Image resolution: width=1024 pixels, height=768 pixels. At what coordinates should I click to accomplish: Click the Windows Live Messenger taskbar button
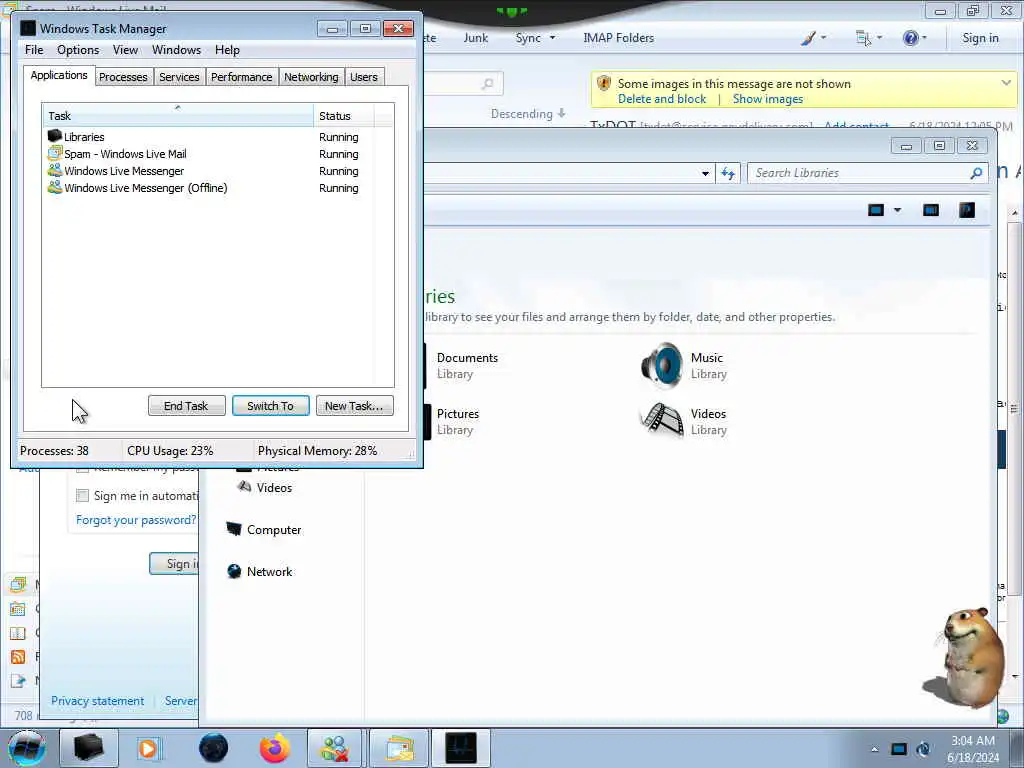click(x=334, y=748)
